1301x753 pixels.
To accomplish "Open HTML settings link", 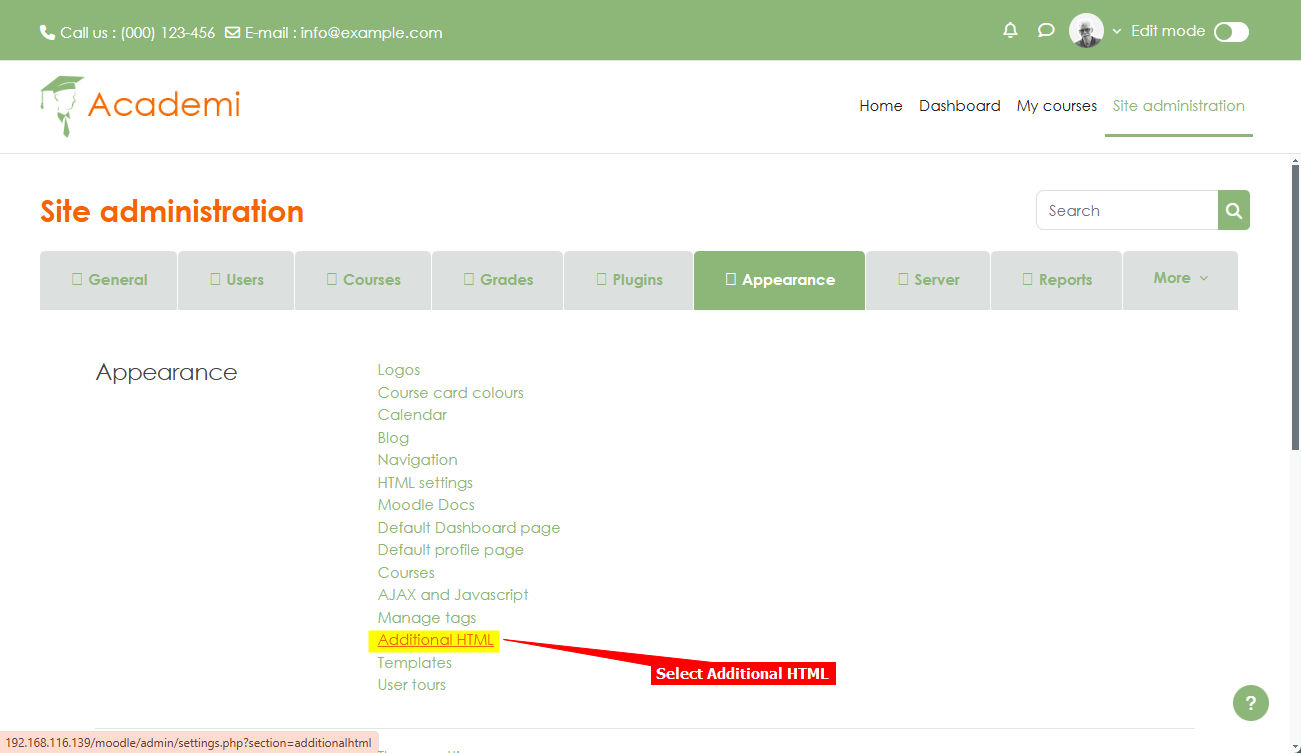I will coord(425,483).
